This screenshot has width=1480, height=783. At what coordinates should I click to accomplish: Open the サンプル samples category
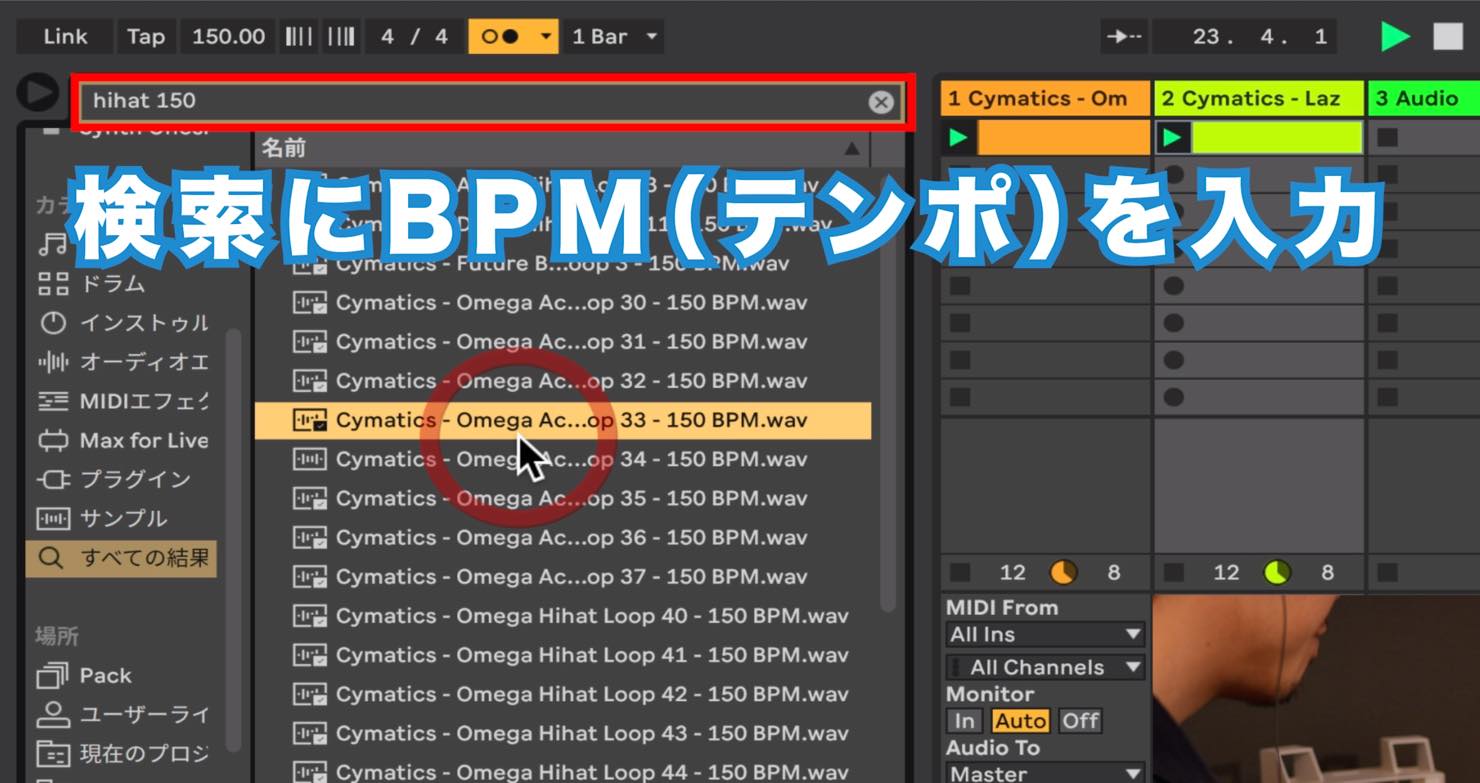[102, 518]
